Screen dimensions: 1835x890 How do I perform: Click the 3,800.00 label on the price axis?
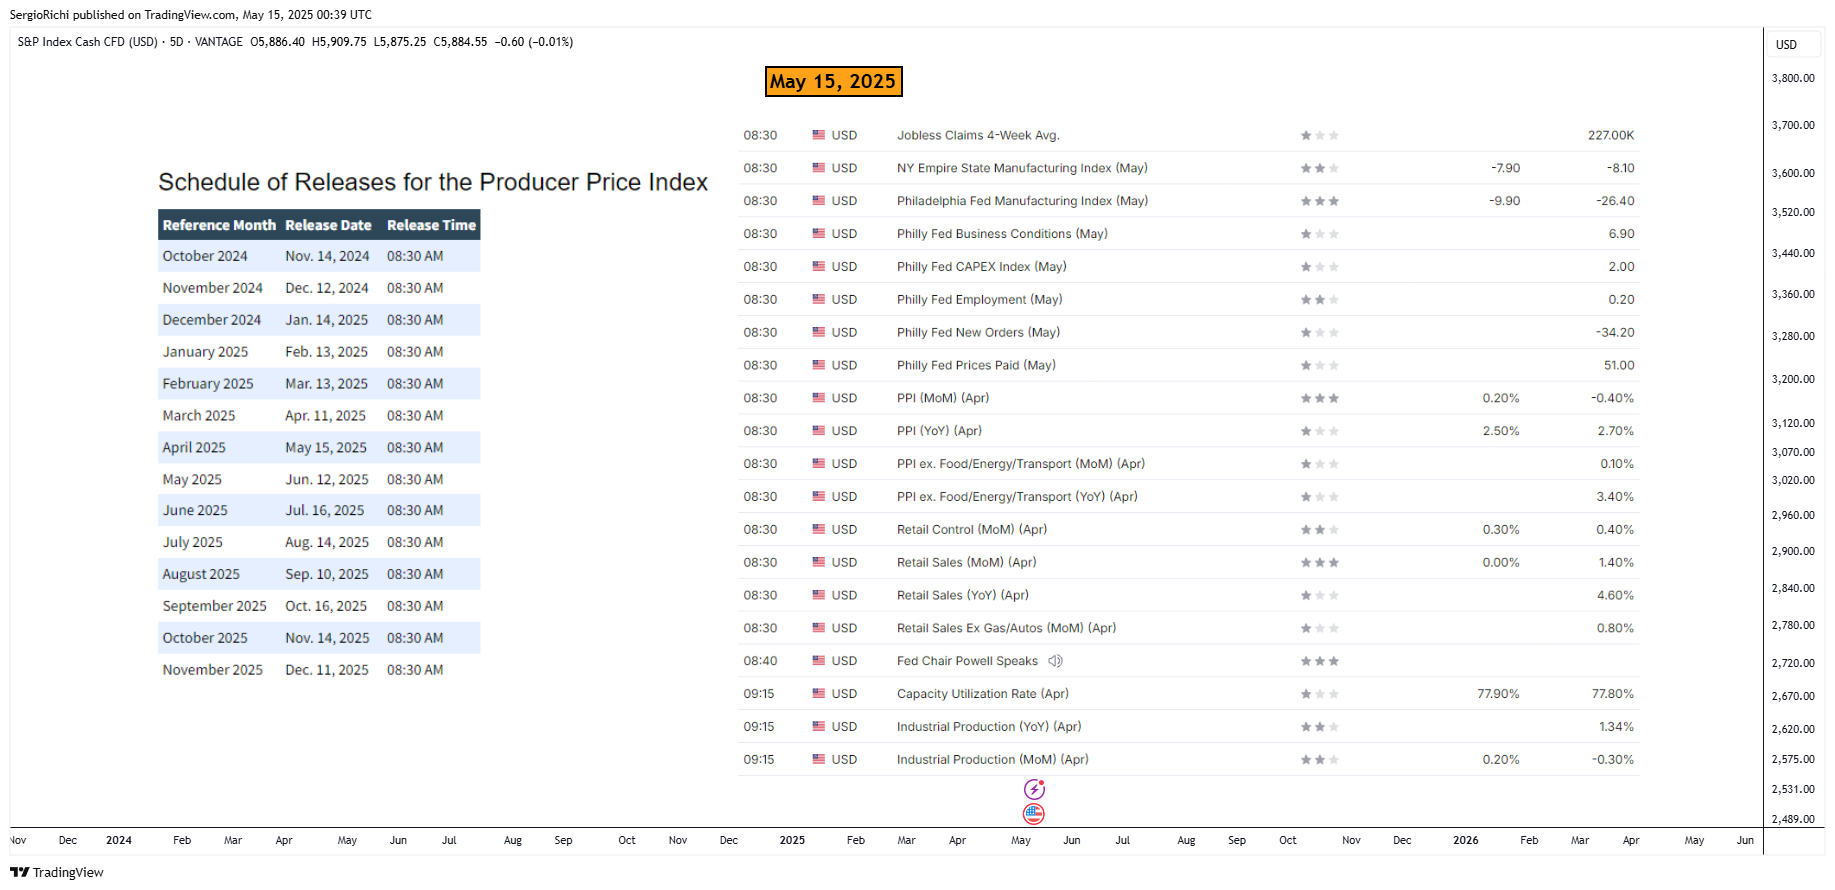[x=1793, y=78]
